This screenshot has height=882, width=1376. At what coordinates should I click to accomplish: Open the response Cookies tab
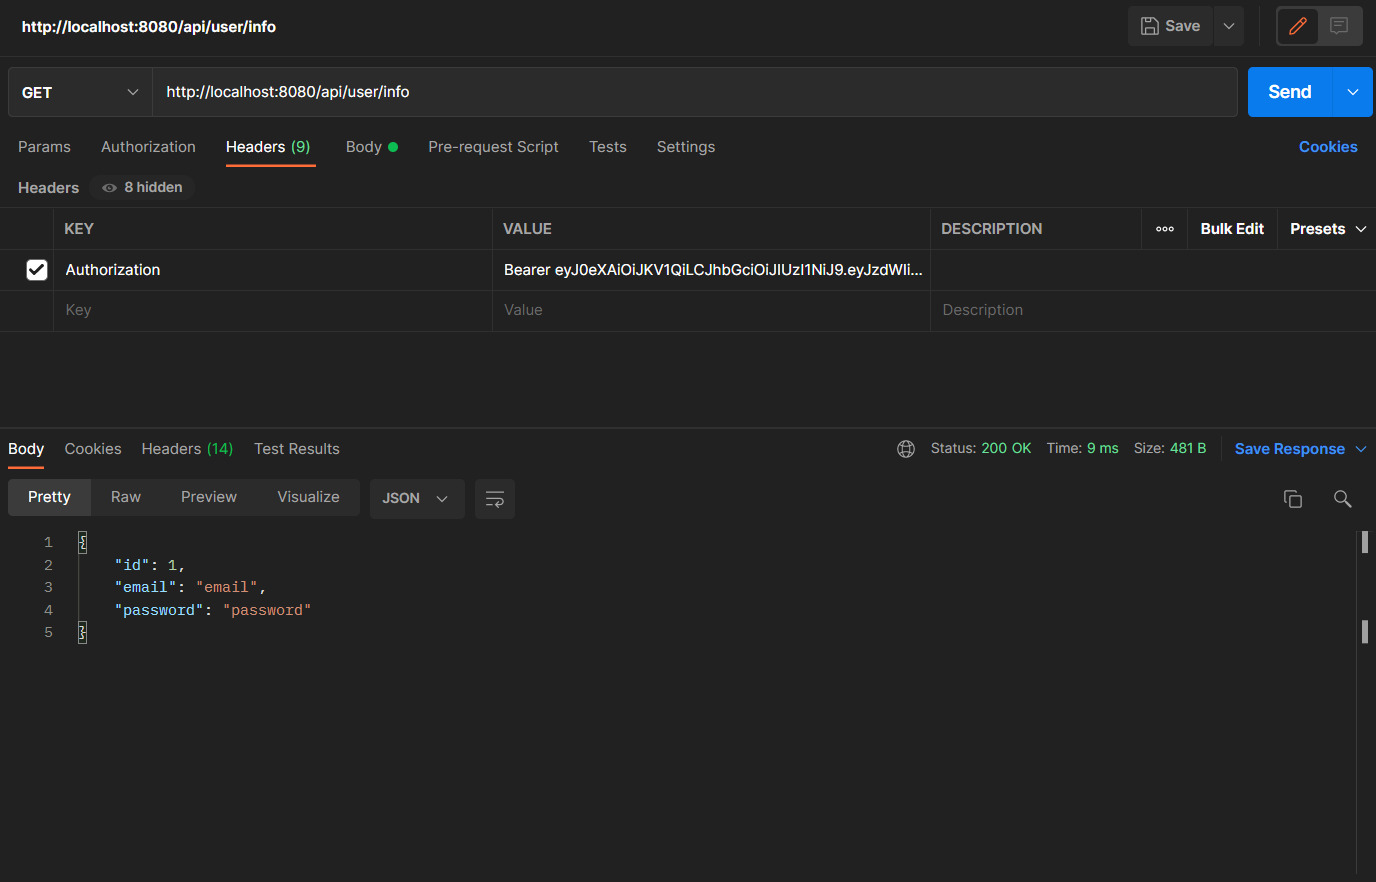(93, 449)
